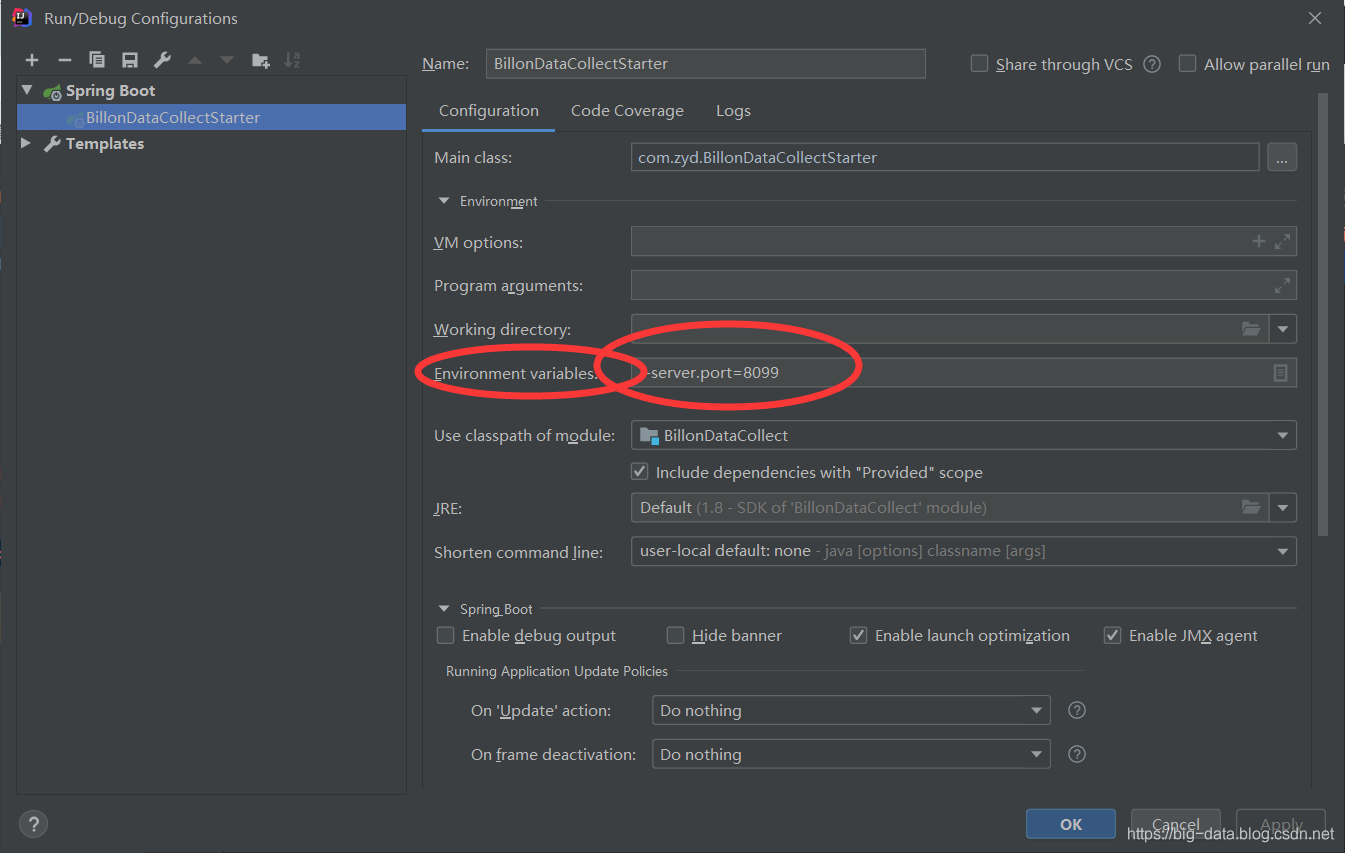Click Apply button

tap(1281, 824)
